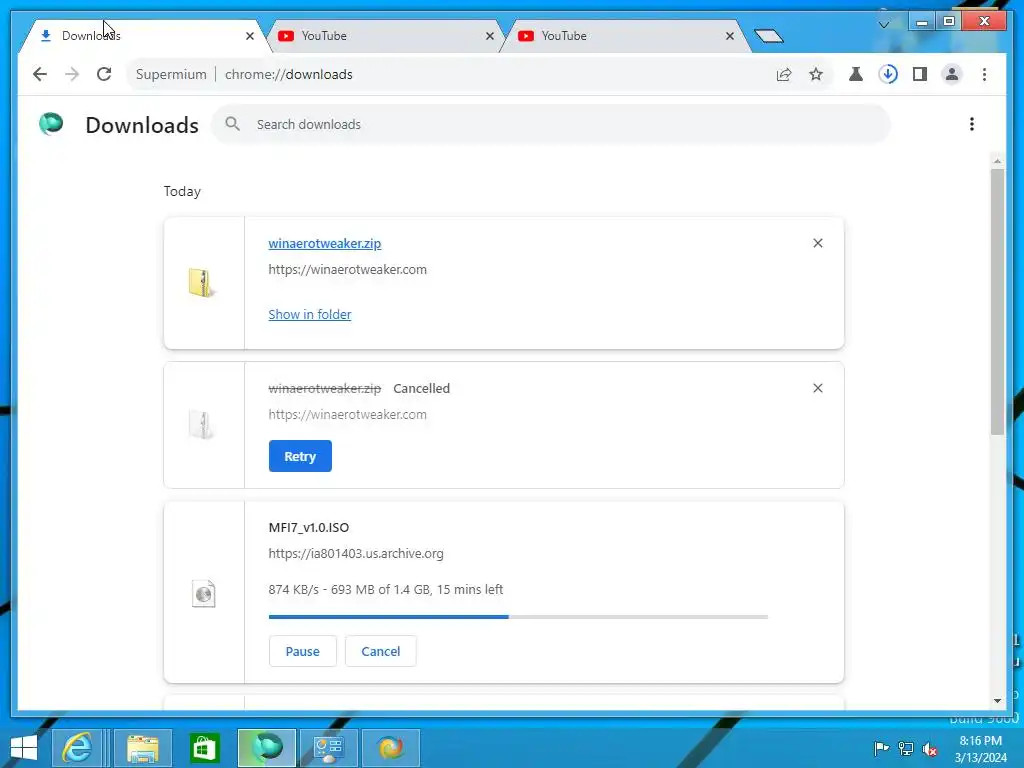Close the first YouTube tab
Screen dimensions: 1024x768
pyautogui.click(x=490, y=36)
